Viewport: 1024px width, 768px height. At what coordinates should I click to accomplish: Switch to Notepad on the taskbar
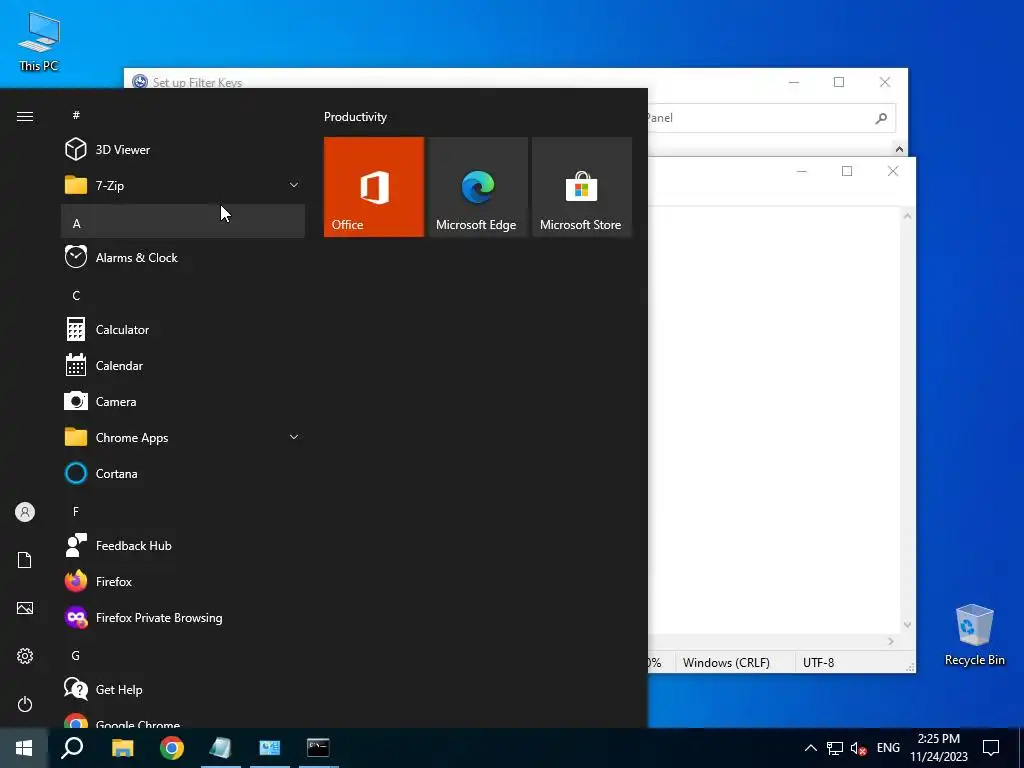click(x=221, y=748)
